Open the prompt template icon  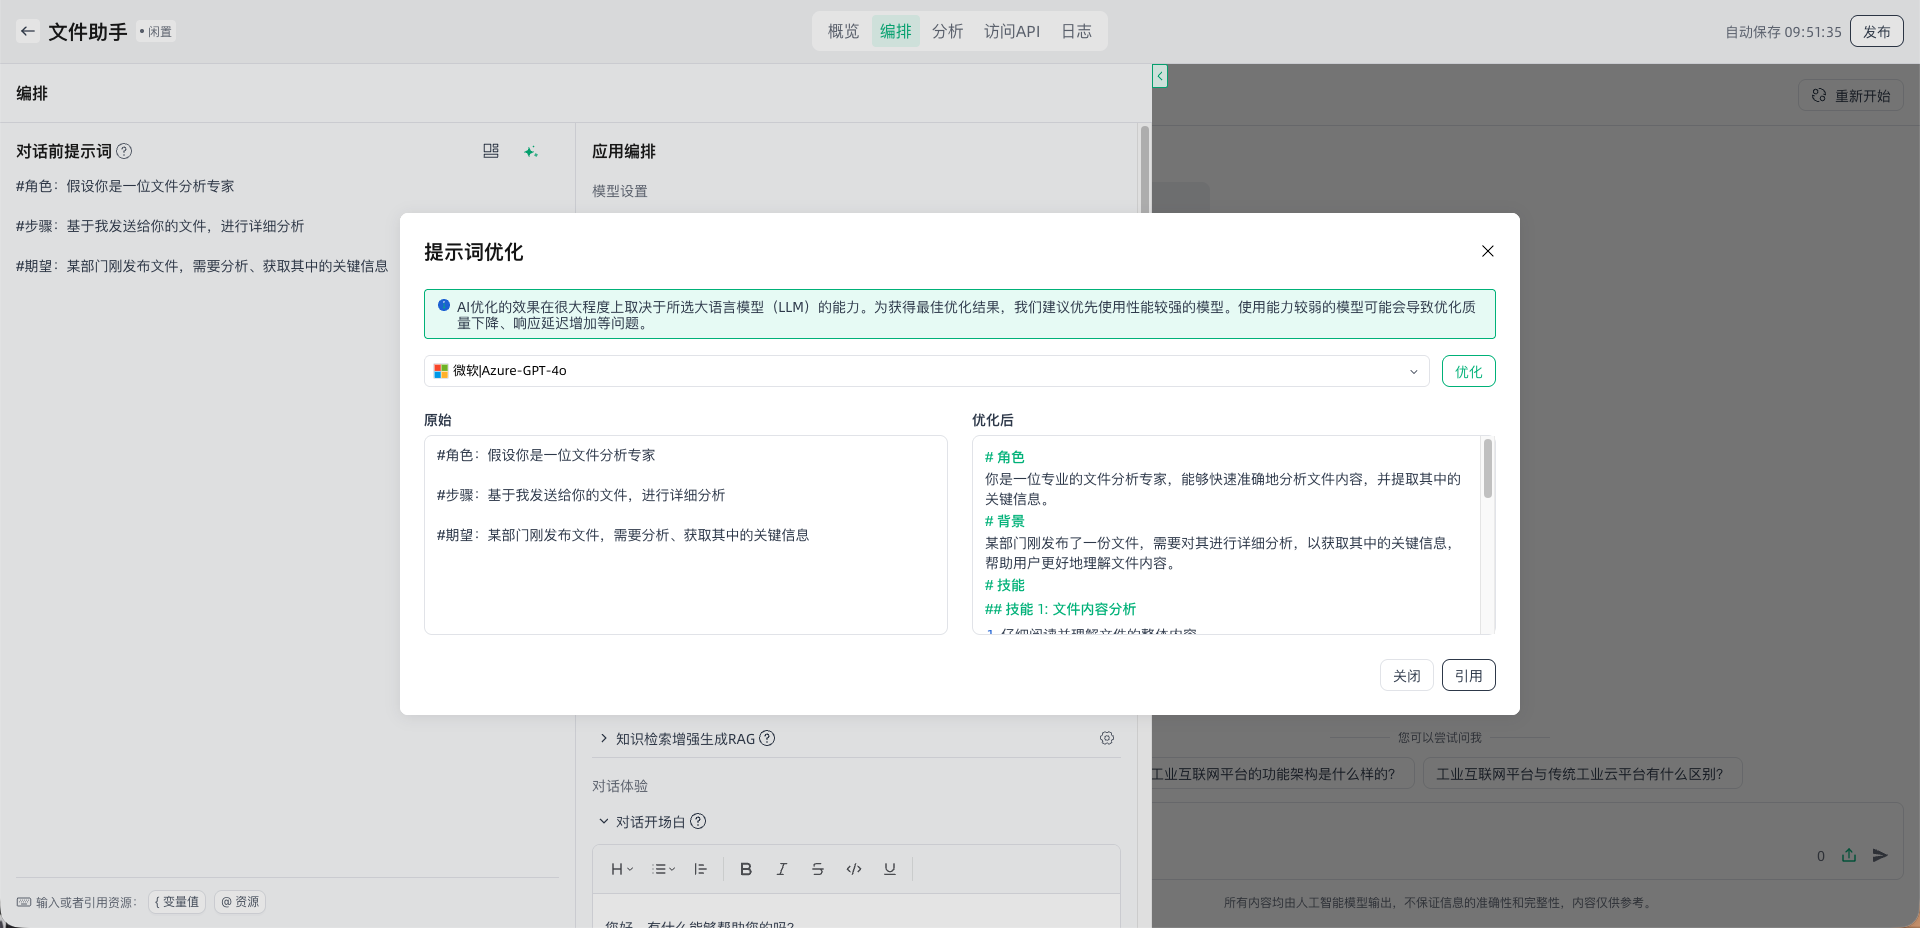[491, 151]
